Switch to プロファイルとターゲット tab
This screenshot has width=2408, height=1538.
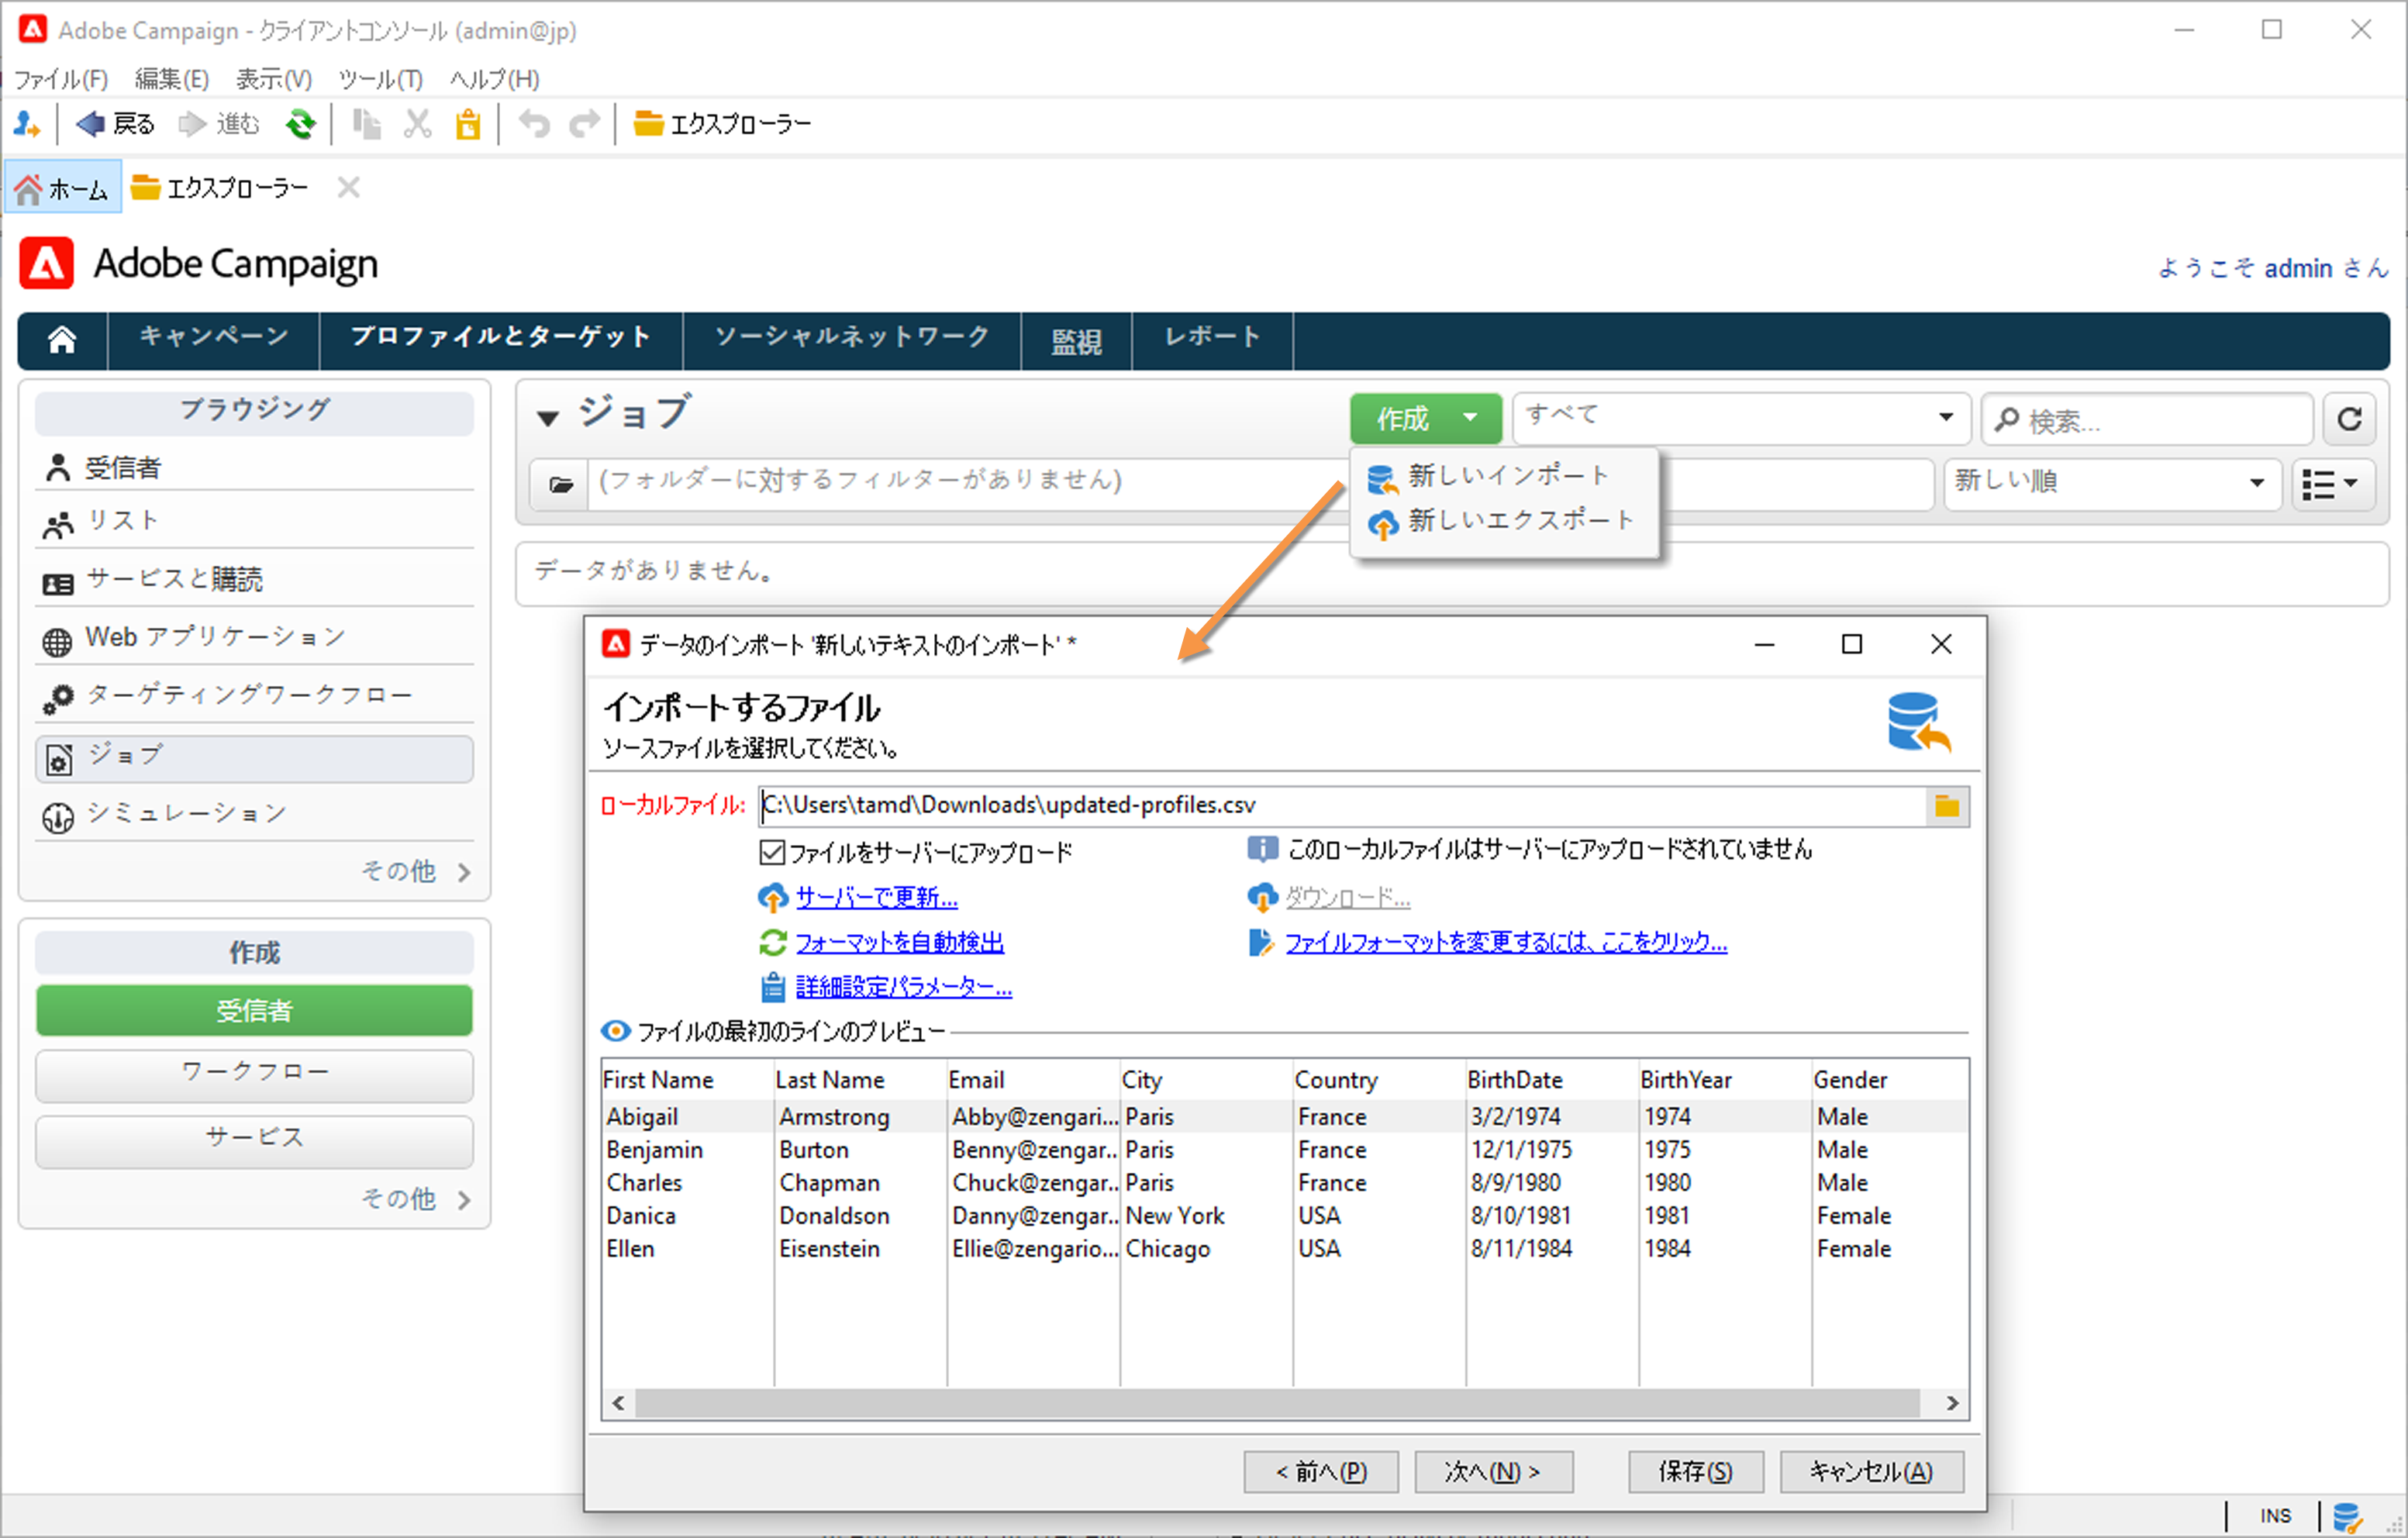500,337
